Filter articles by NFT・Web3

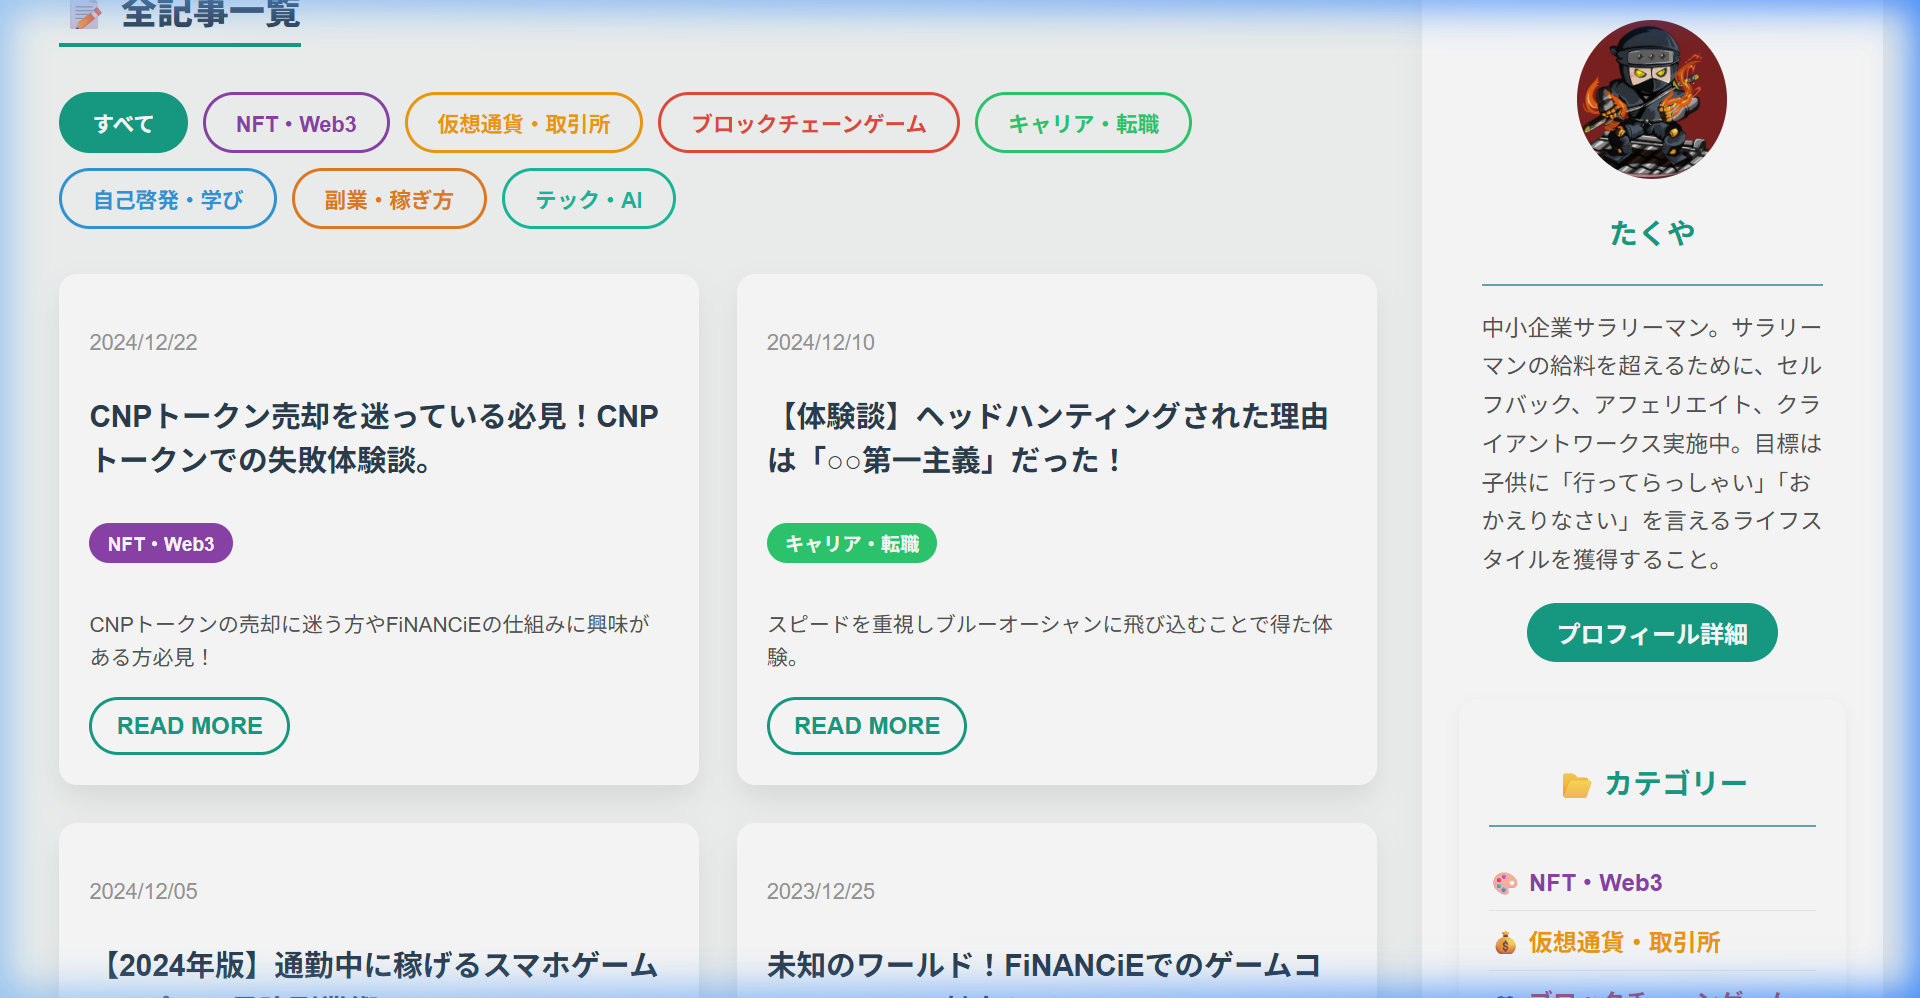pyautogui.click(x=296, y=123)
